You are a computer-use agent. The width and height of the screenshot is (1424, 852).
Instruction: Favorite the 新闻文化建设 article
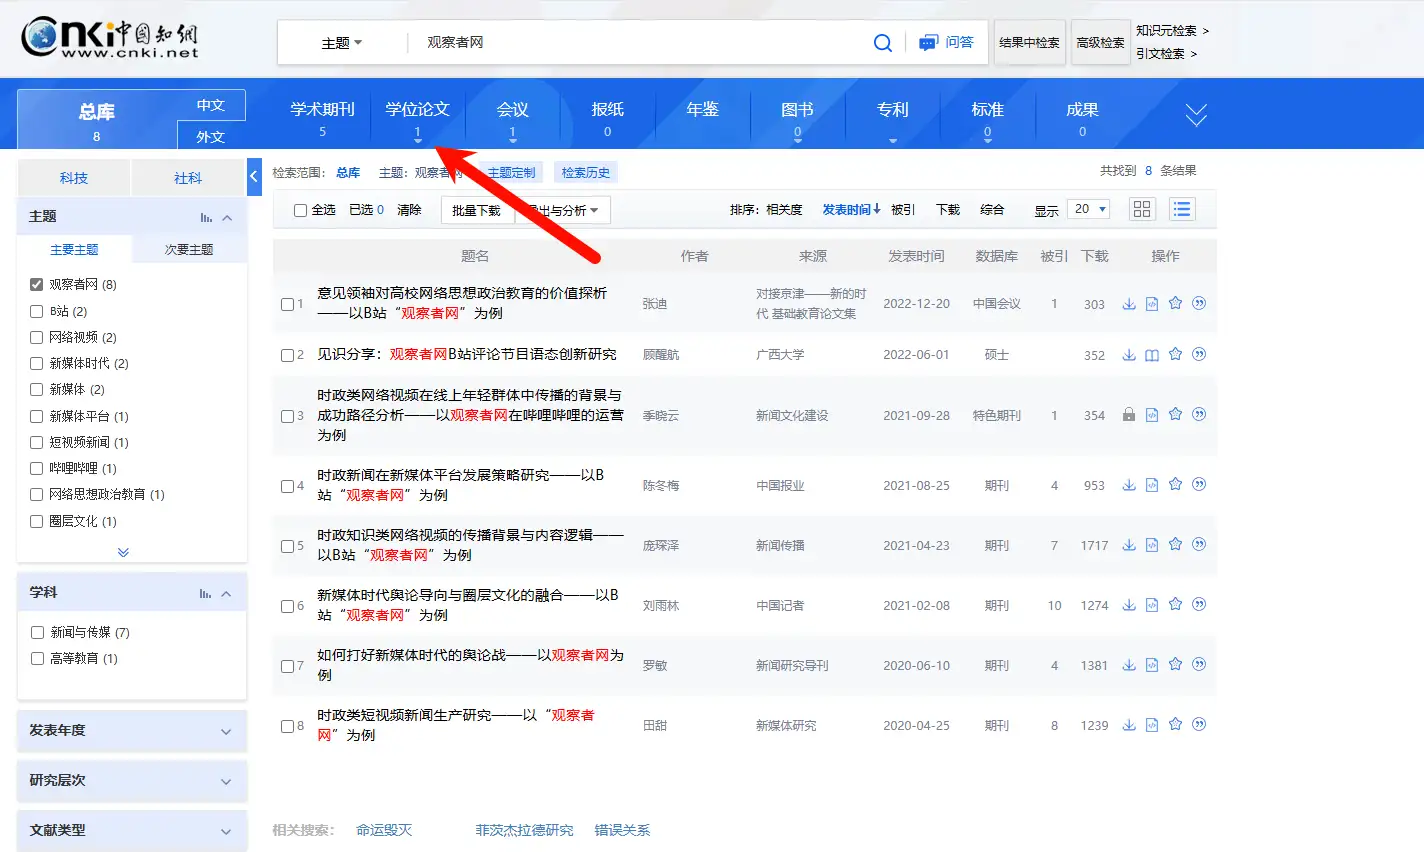[1175, 414]
